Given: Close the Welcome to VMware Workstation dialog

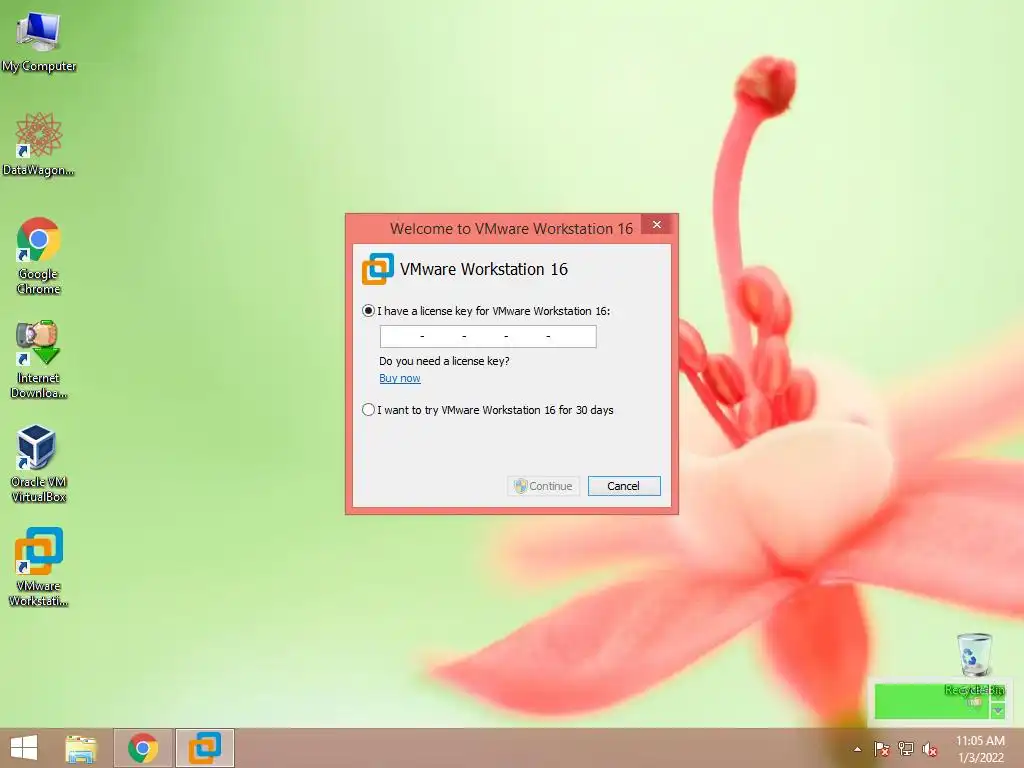Looking at the screenshot, I should coord(656,225).
